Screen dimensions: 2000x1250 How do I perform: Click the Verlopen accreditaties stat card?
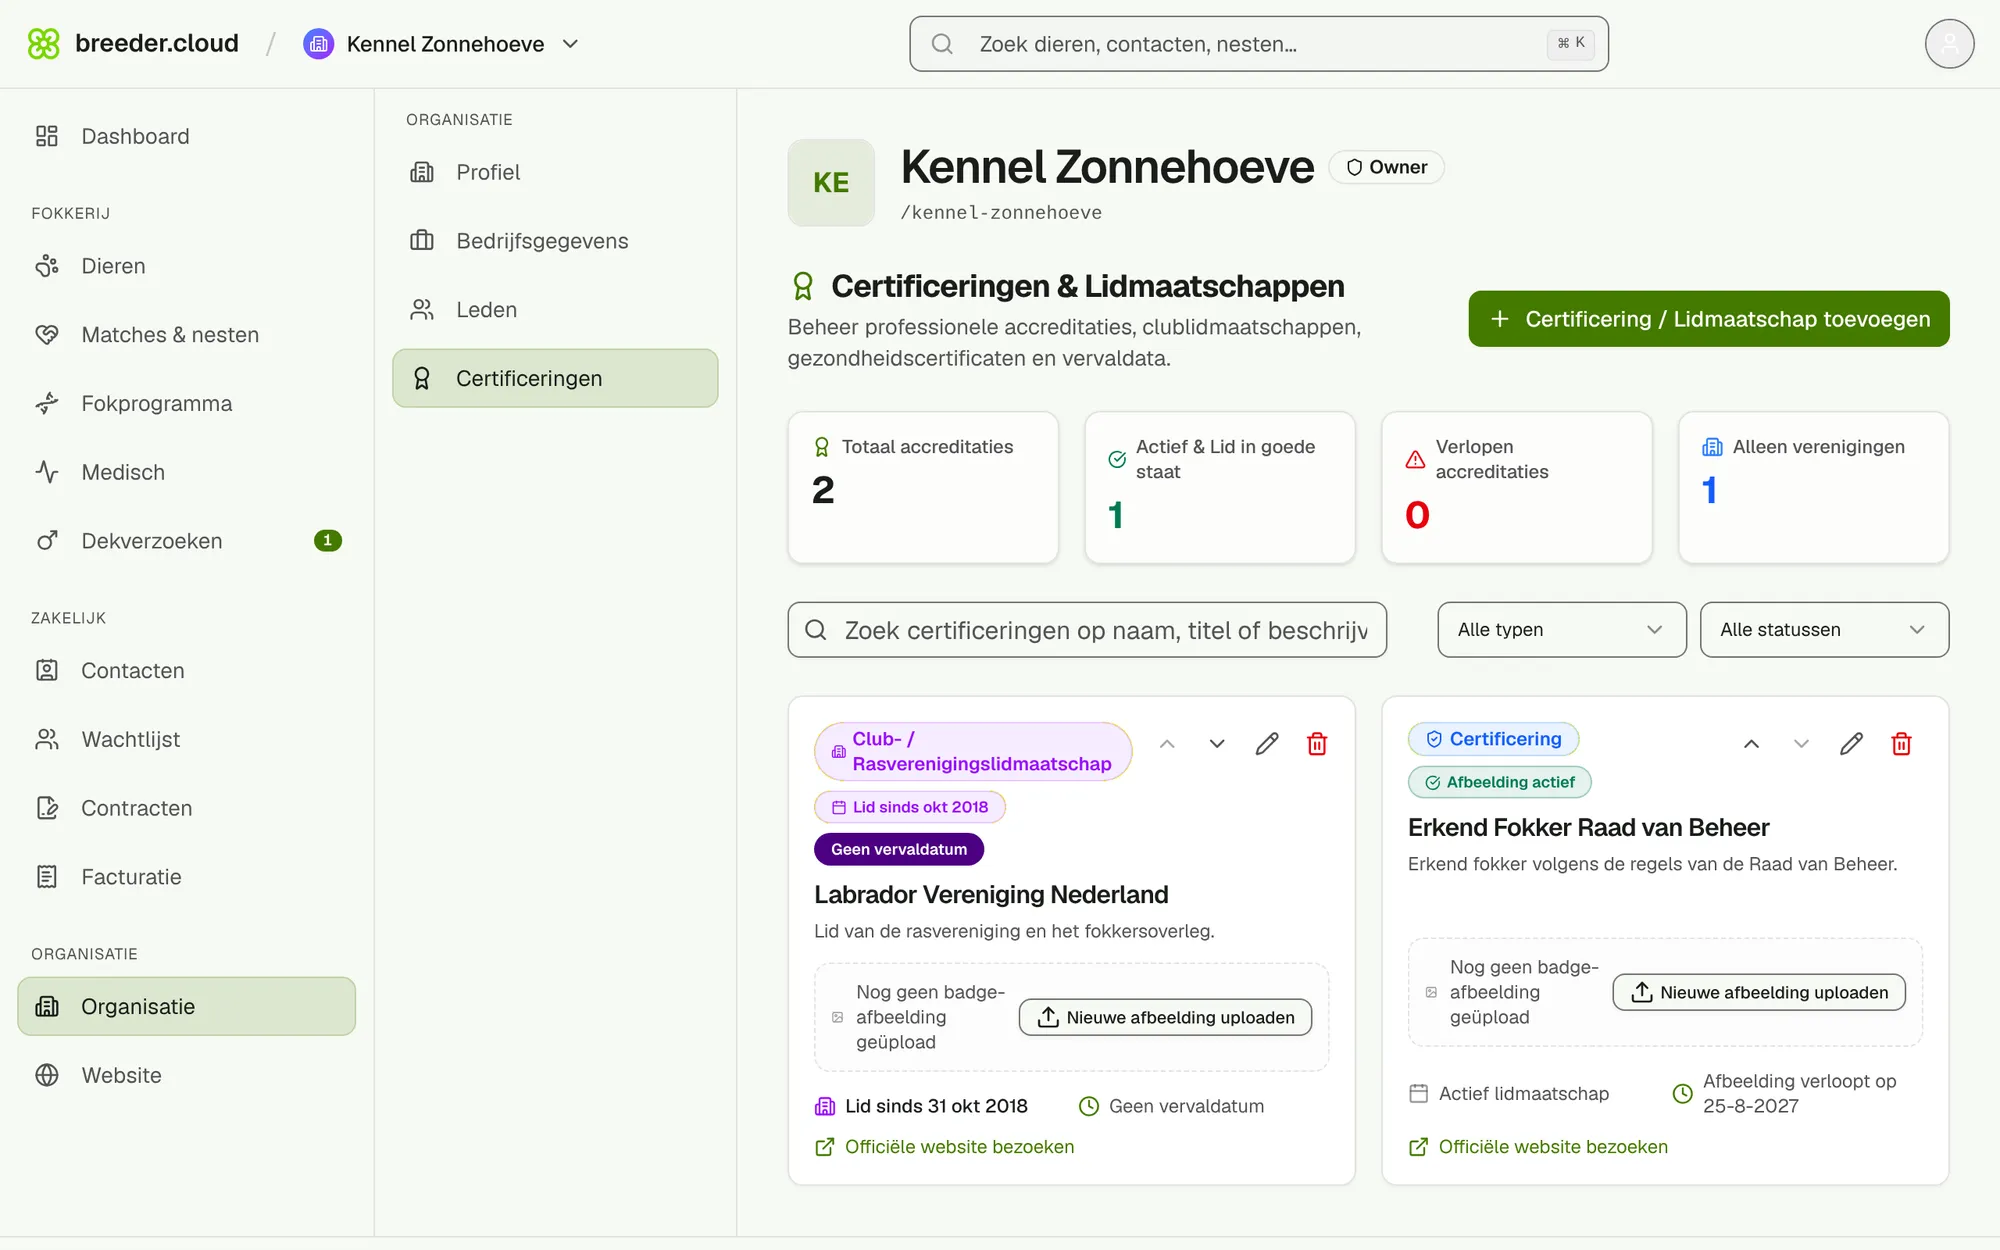coord(1516,487)
